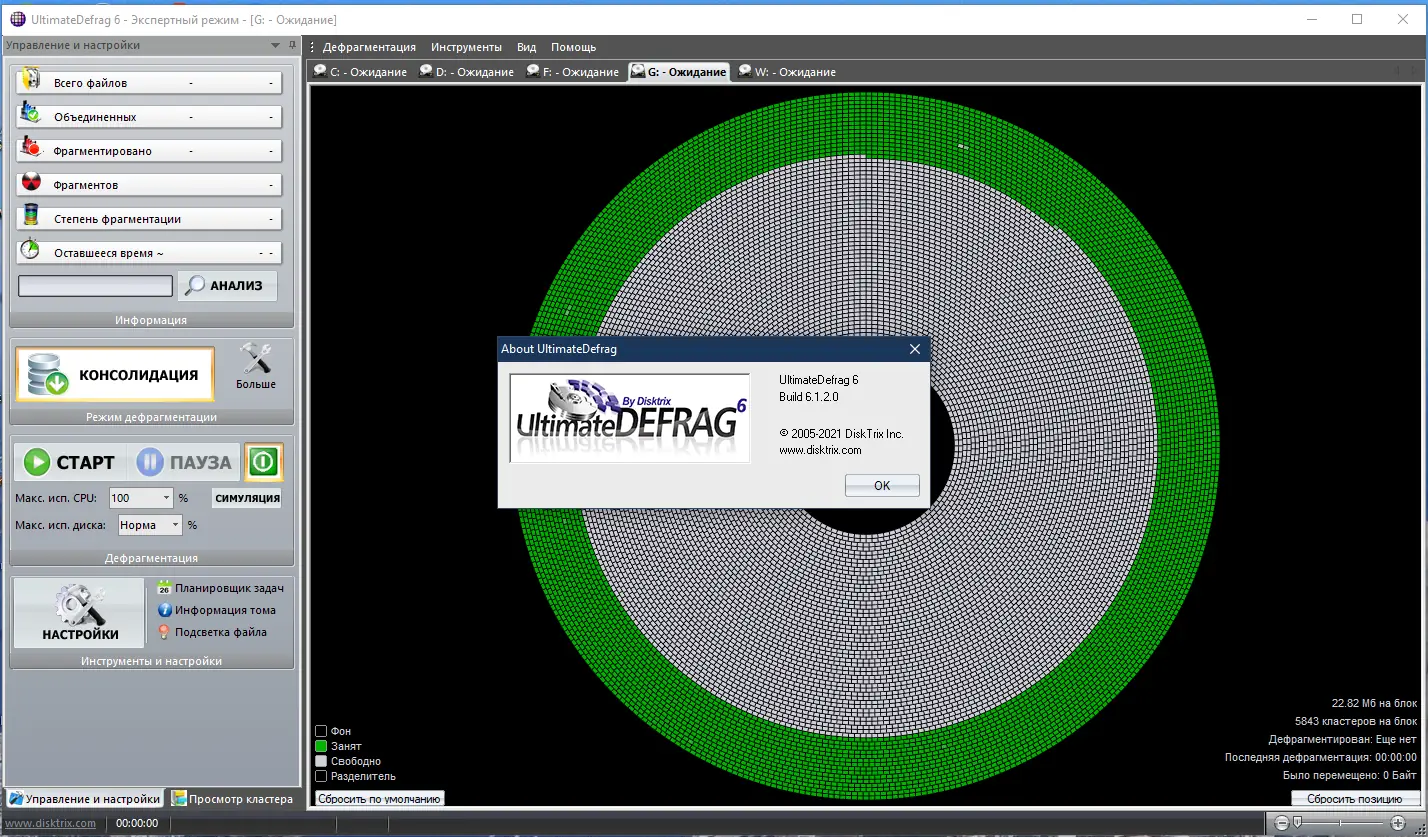Screen dimensions: 1428x837
Task: Click КОНСОЛИДАЦИЯ defrag mode button
Action: click(113, 372)
